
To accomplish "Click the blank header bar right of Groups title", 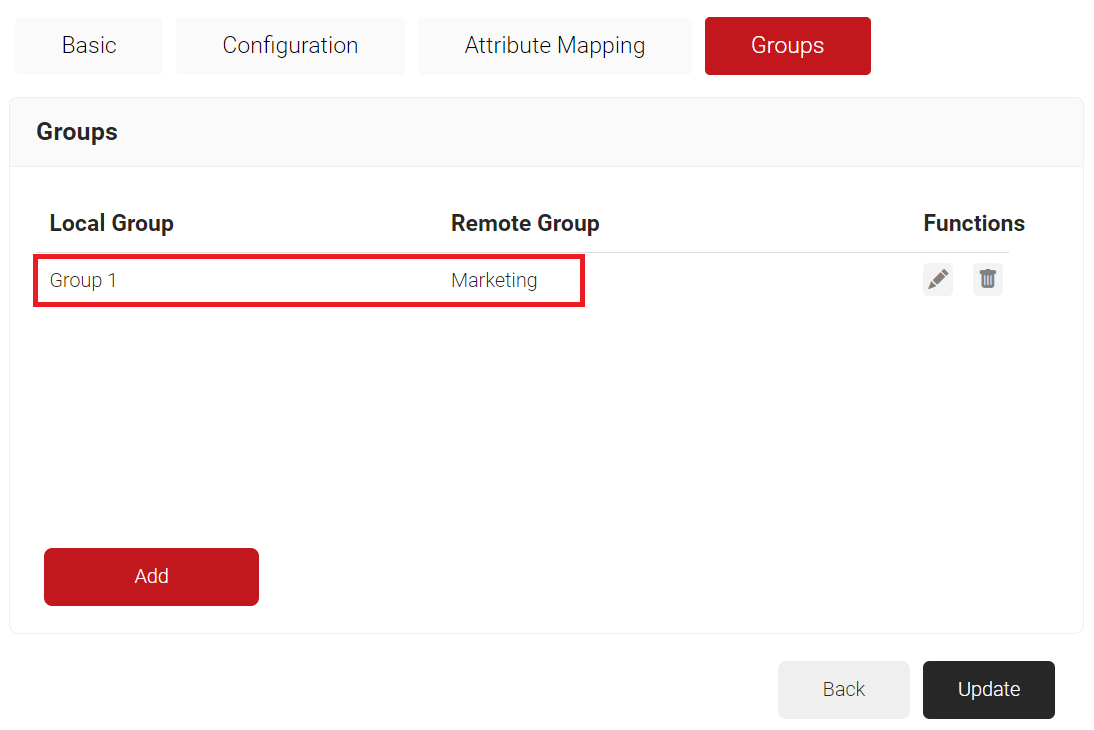I will [600, 132].
